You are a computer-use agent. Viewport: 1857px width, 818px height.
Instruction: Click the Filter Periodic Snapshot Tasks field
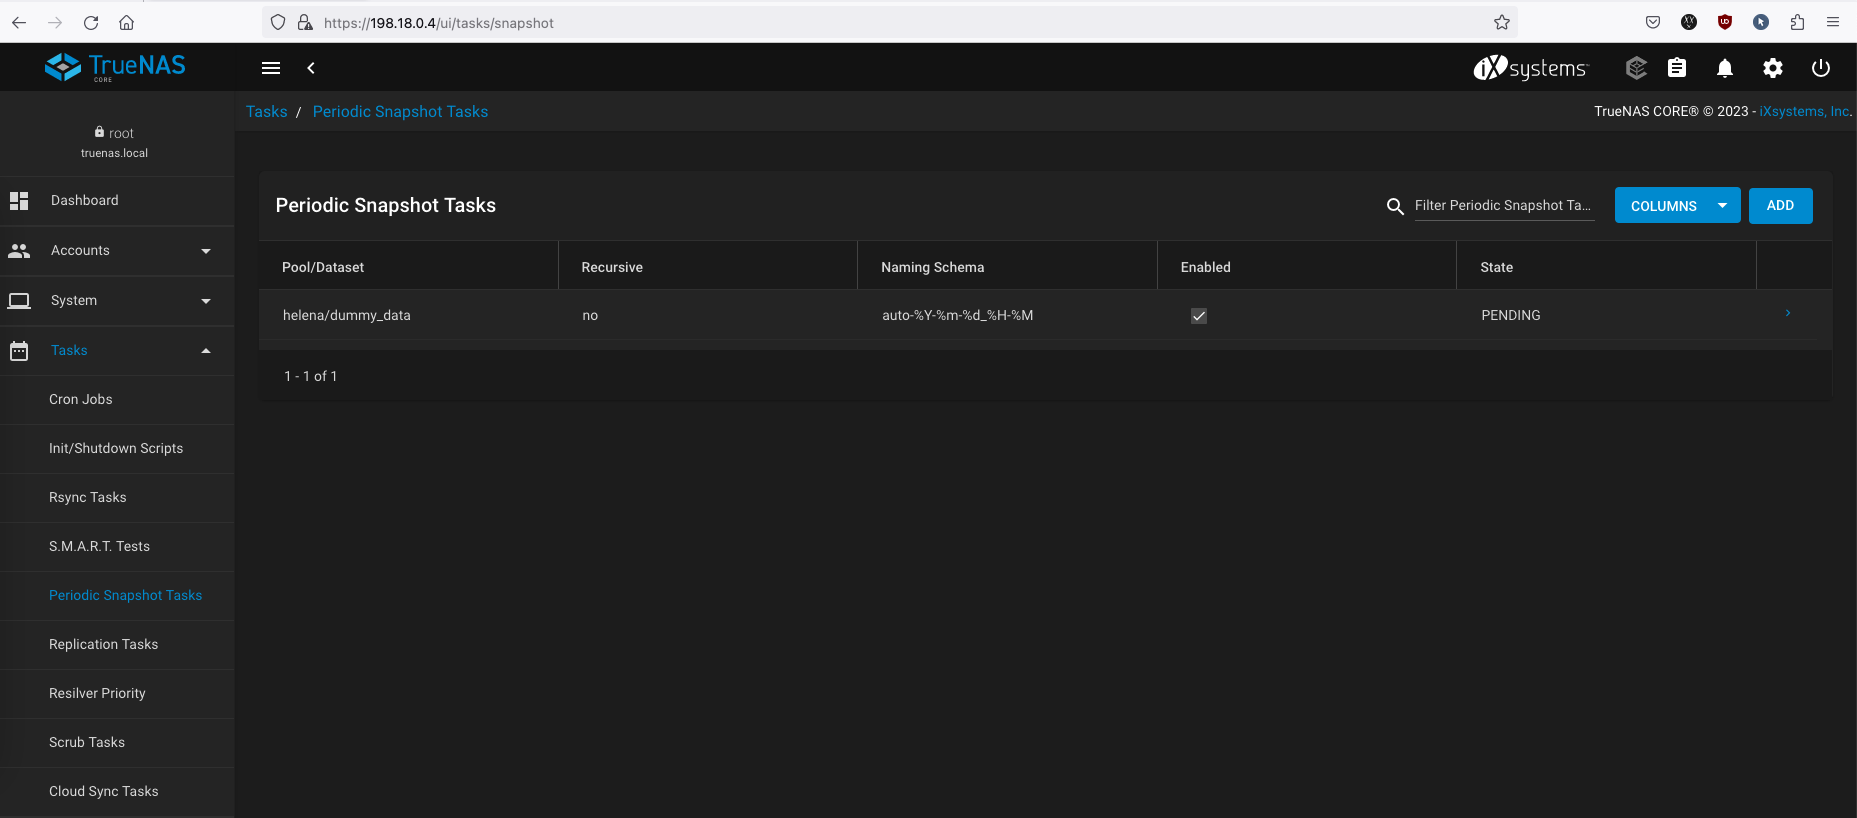(1503, 206)
